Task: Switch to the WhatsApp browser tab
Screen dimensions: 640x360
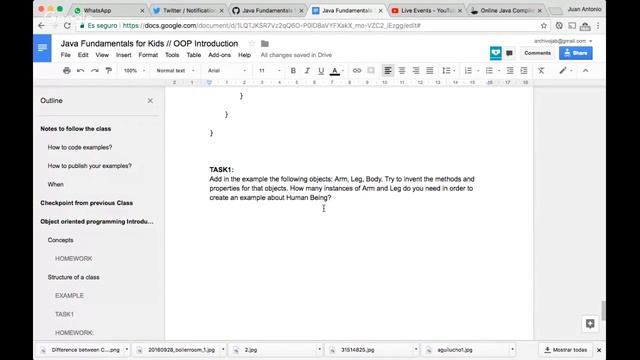Action: (x=109, y=11)
